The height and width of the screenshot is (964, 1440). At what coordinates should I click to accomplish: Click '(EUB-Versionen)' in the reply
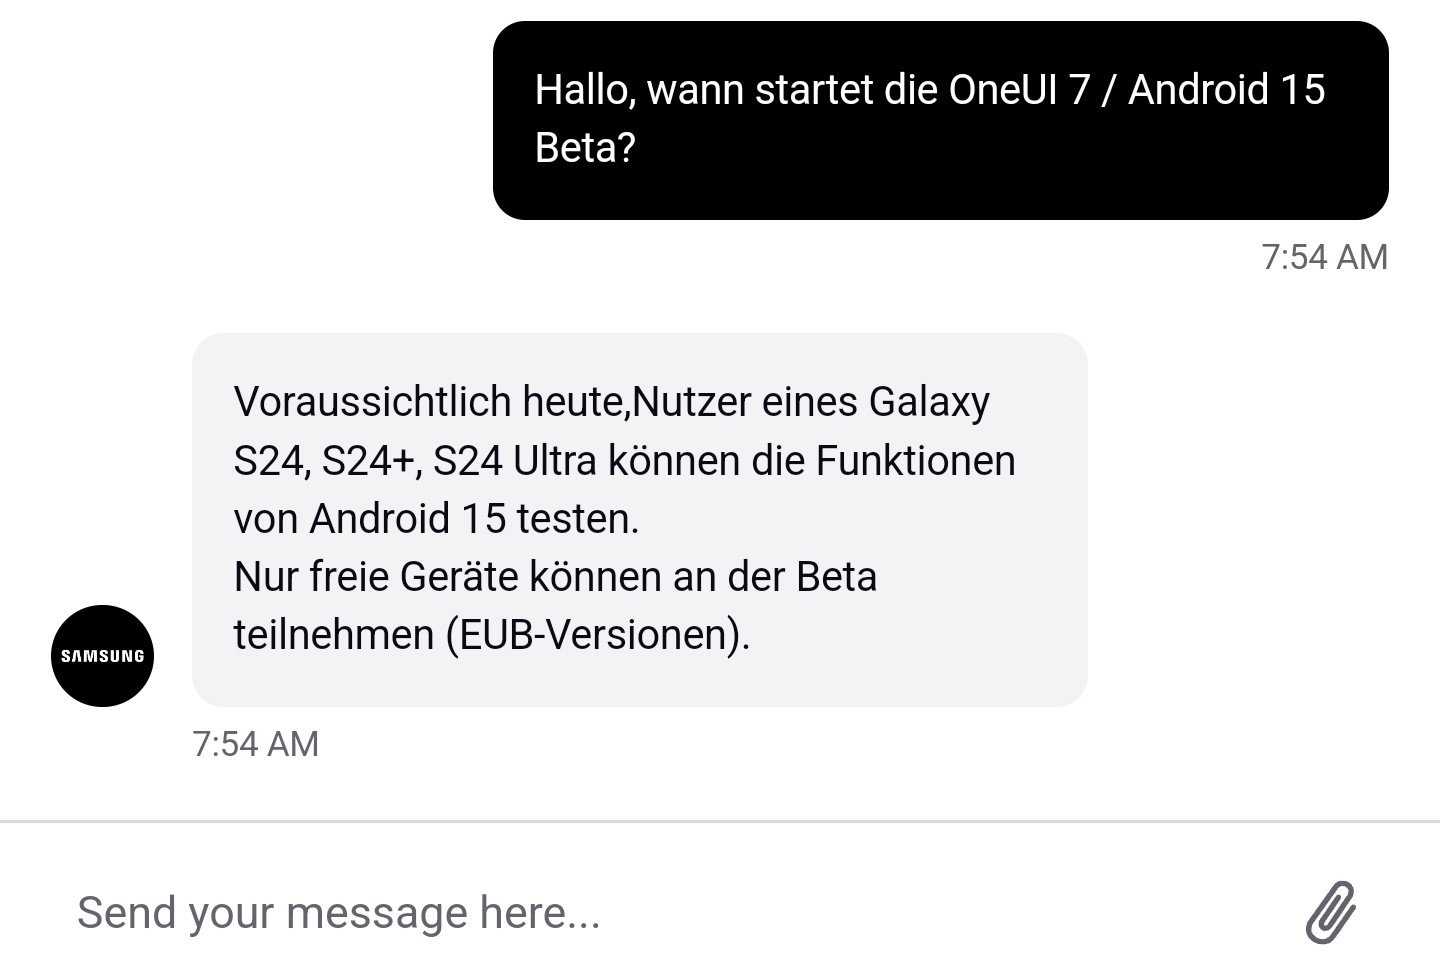[x=597, y=635]
